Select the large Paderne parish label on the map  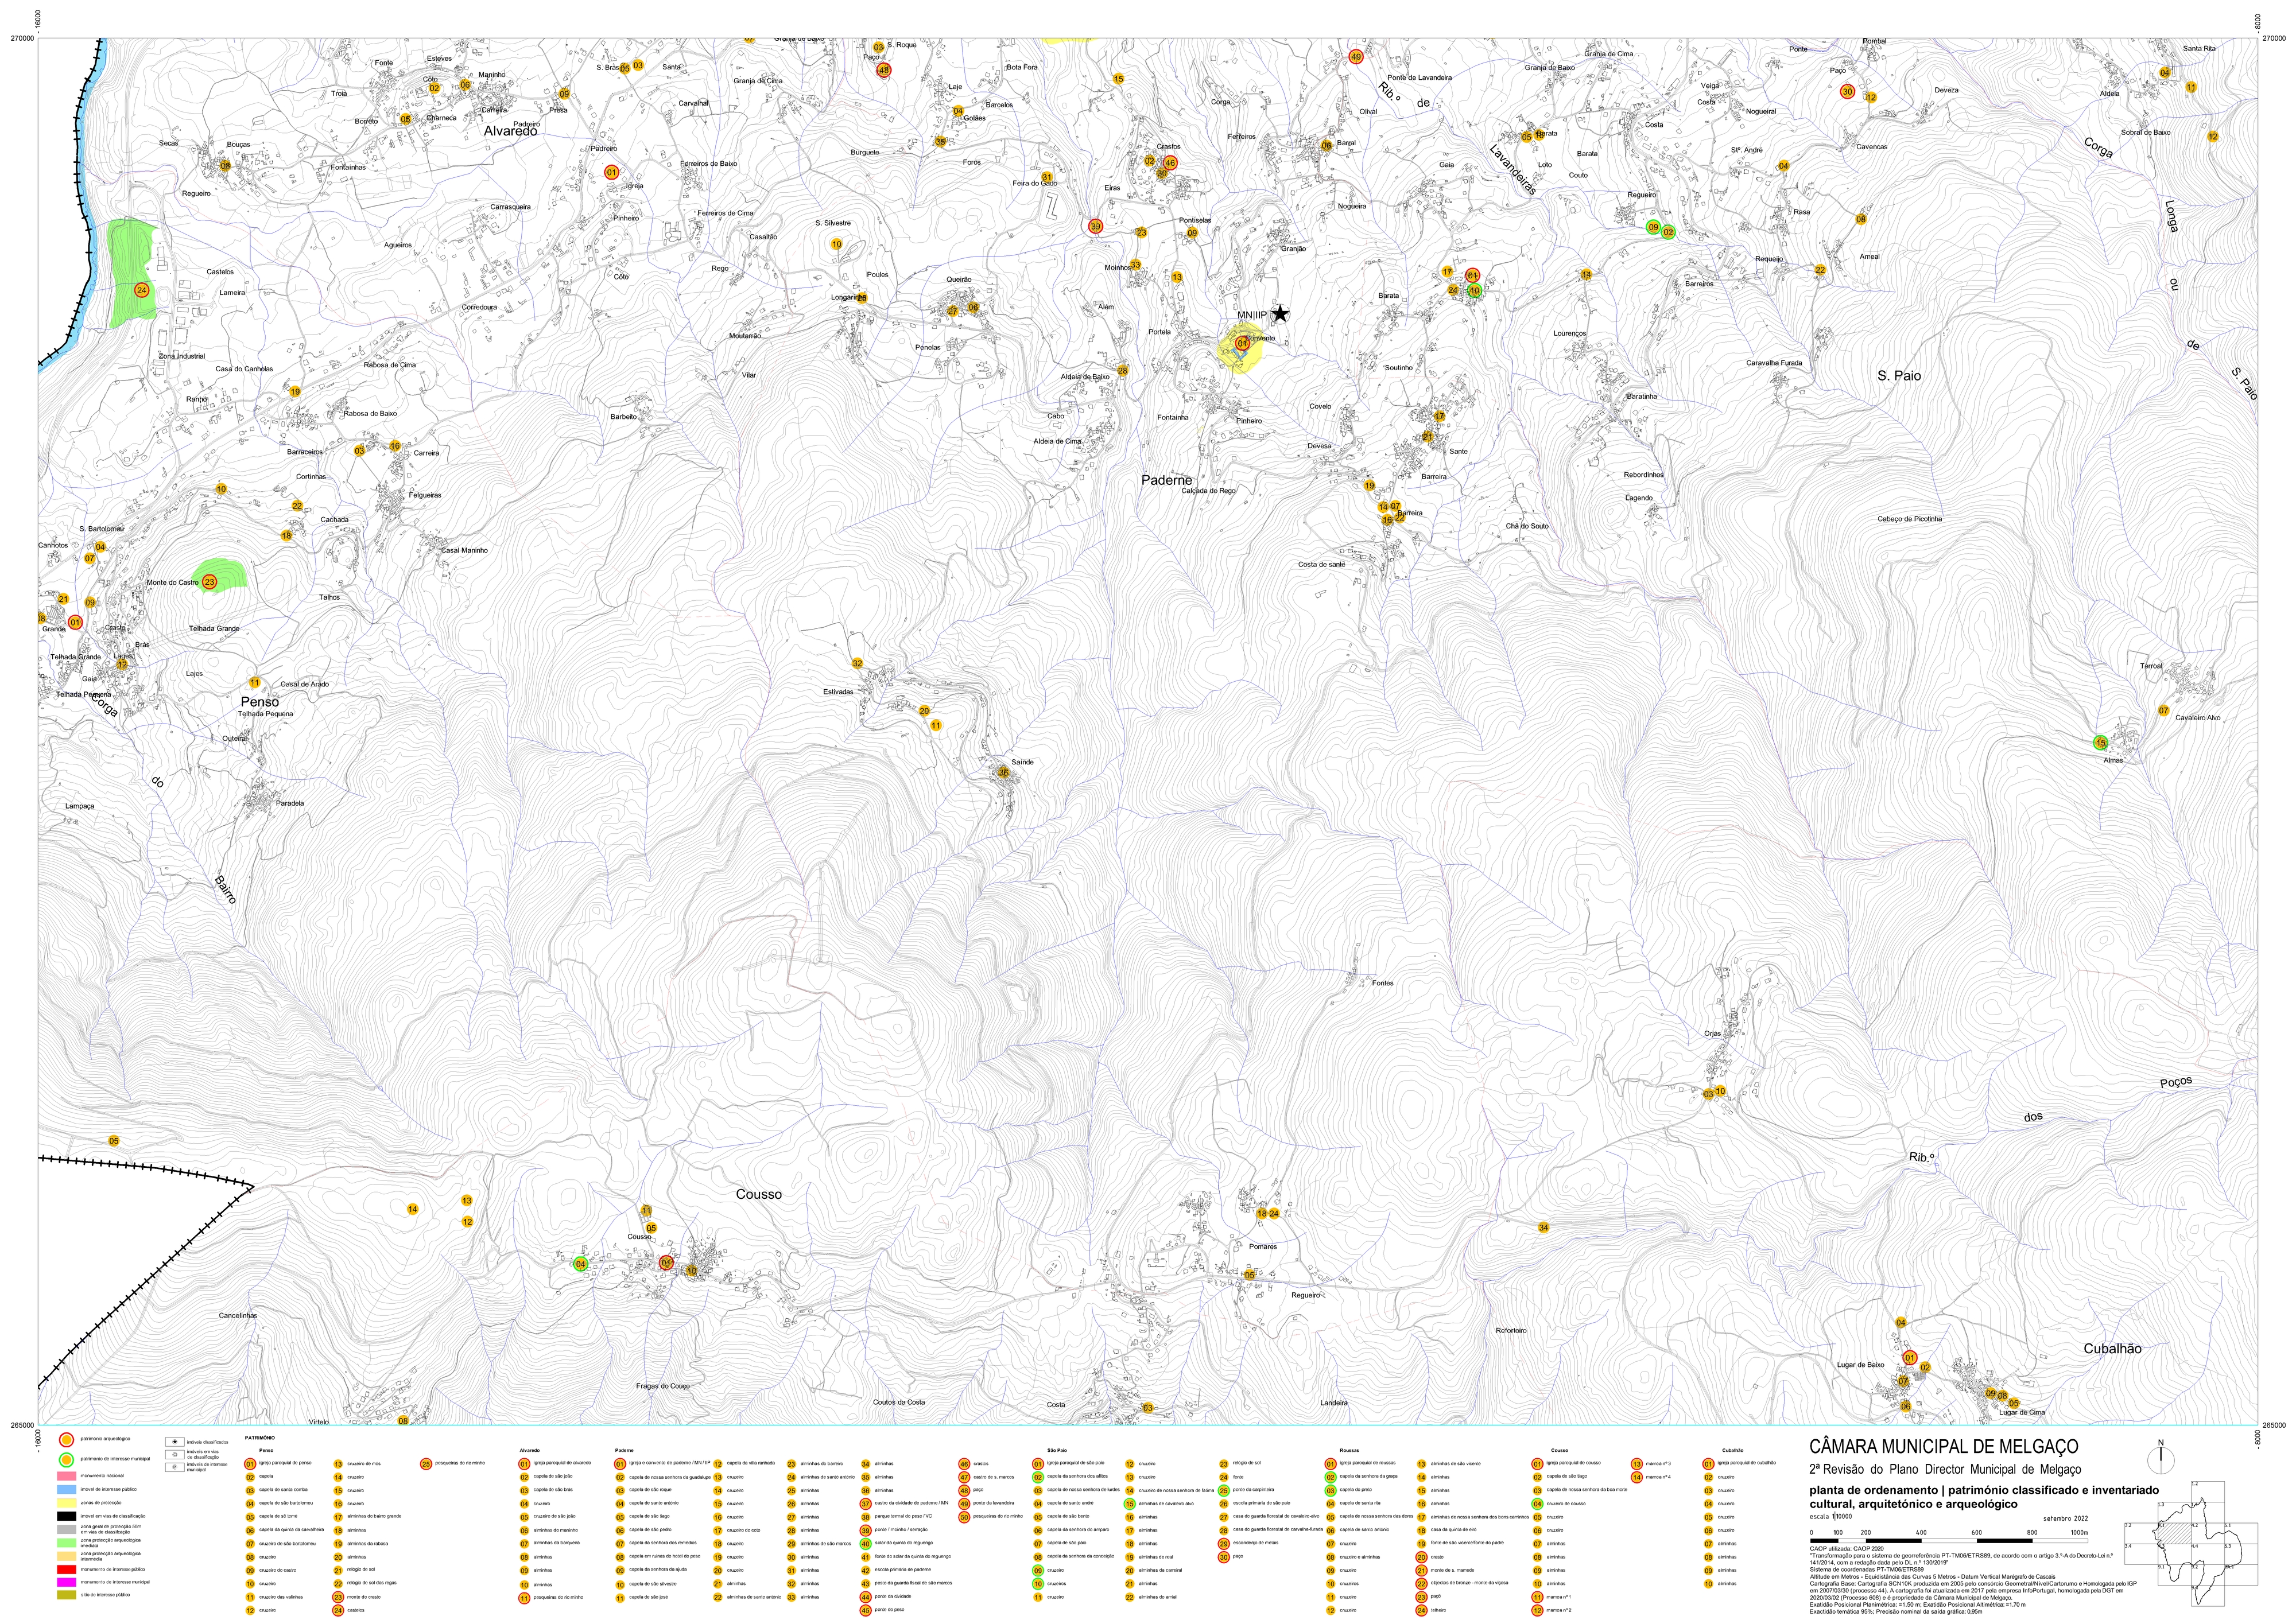click(x=1167, y=480)
